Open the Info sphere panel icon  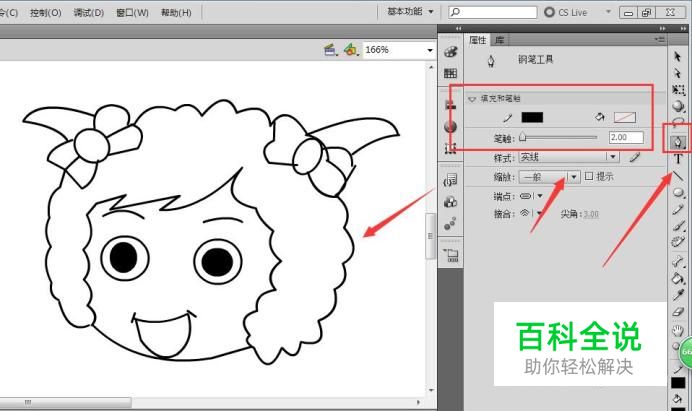pyautogui.click(x=450, y=127)
